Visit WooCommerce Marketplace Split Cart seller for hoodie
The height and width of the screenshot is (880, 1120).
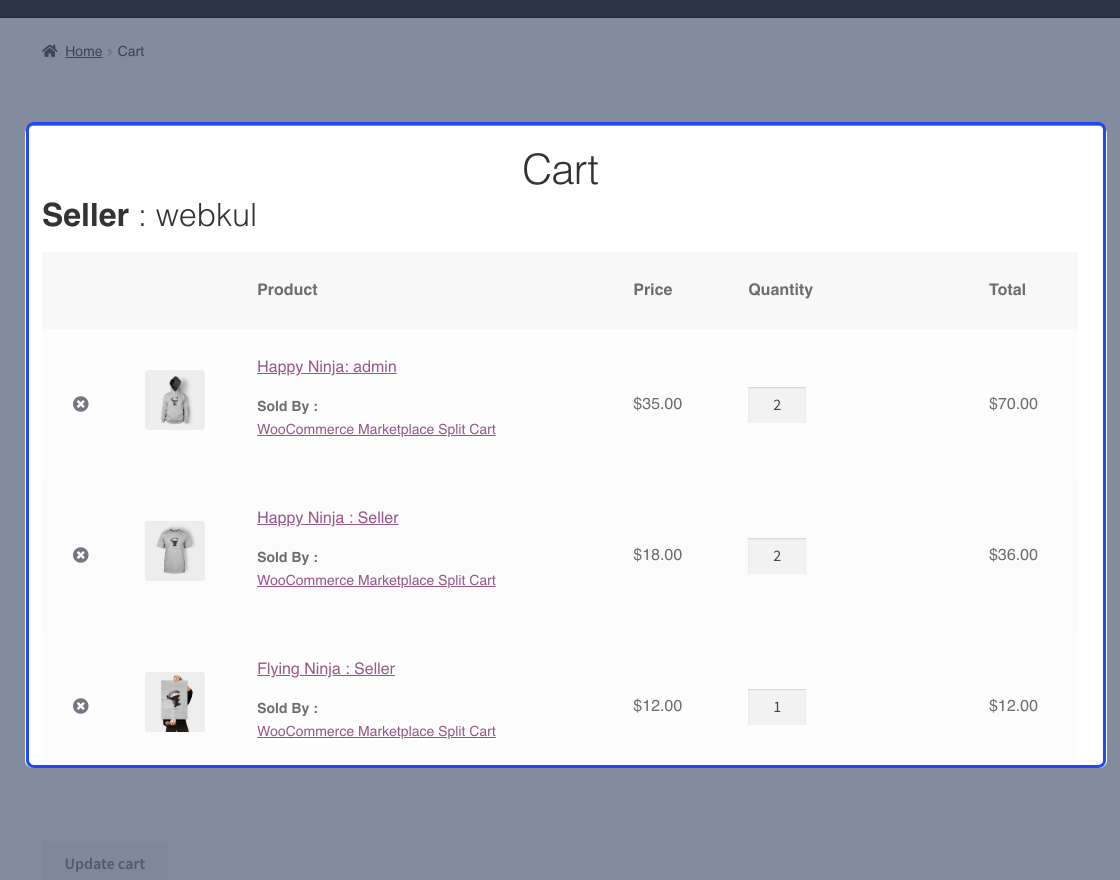[x=376, y=429]
